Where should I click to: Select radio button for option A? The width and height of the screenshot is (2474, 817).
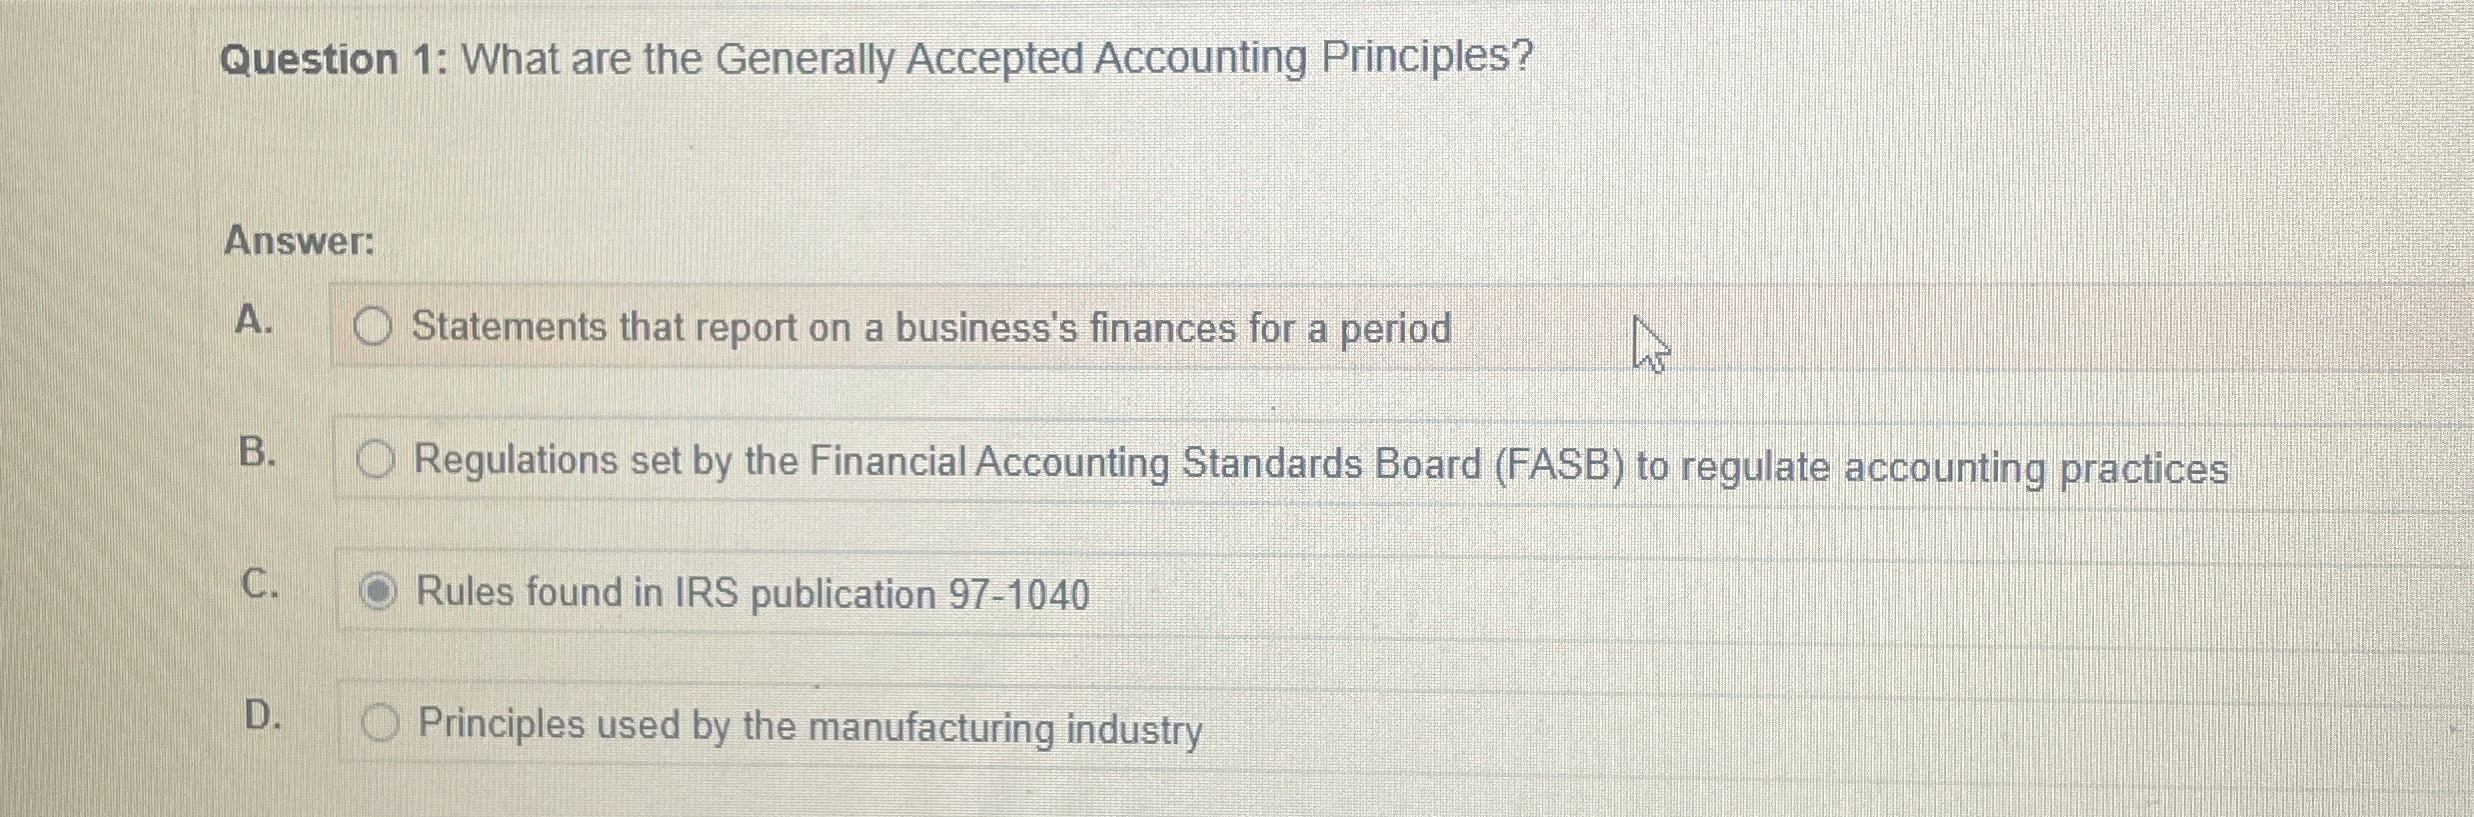(x=372, y=326)
